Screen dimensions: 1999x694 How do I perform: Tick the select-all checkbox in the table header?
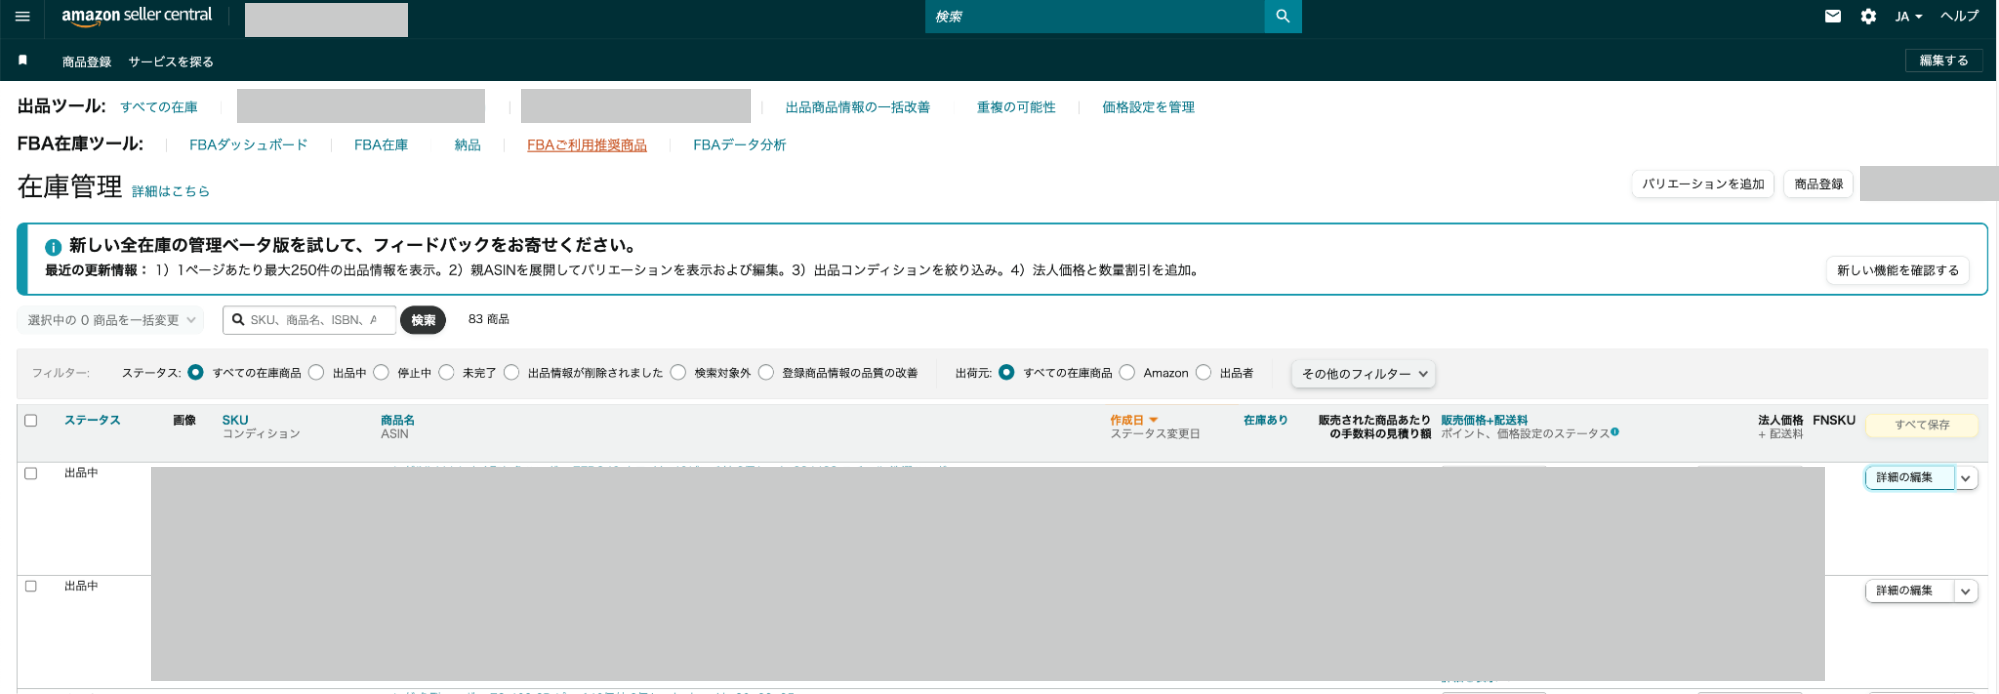click(31, 421)
